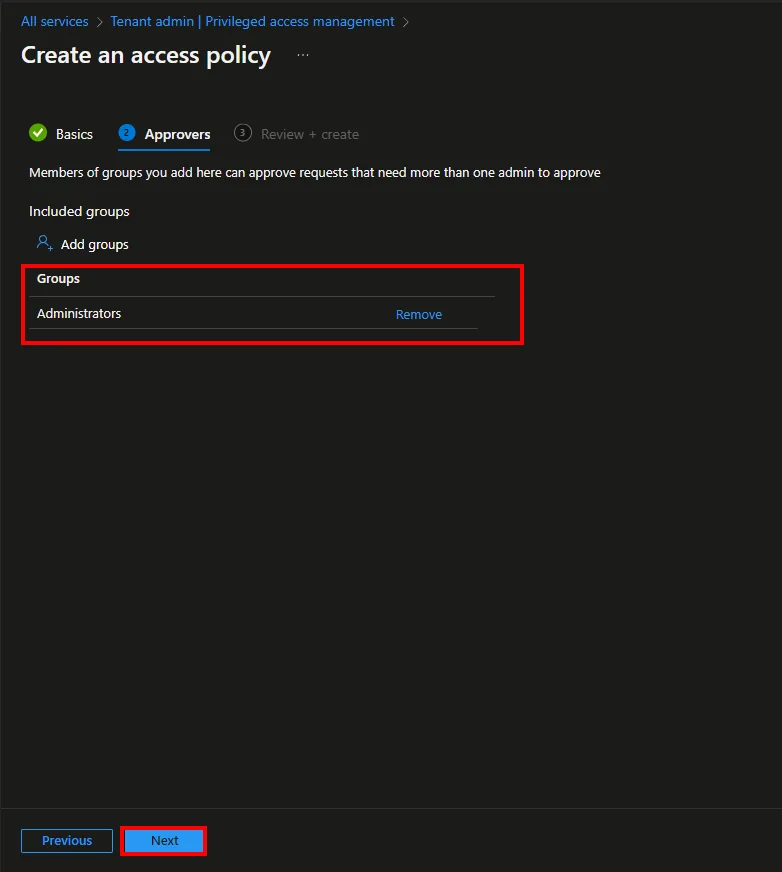782x872 pixels.
Task: Open the All services breadcrumb link
Action: click(x=55, y=22)
